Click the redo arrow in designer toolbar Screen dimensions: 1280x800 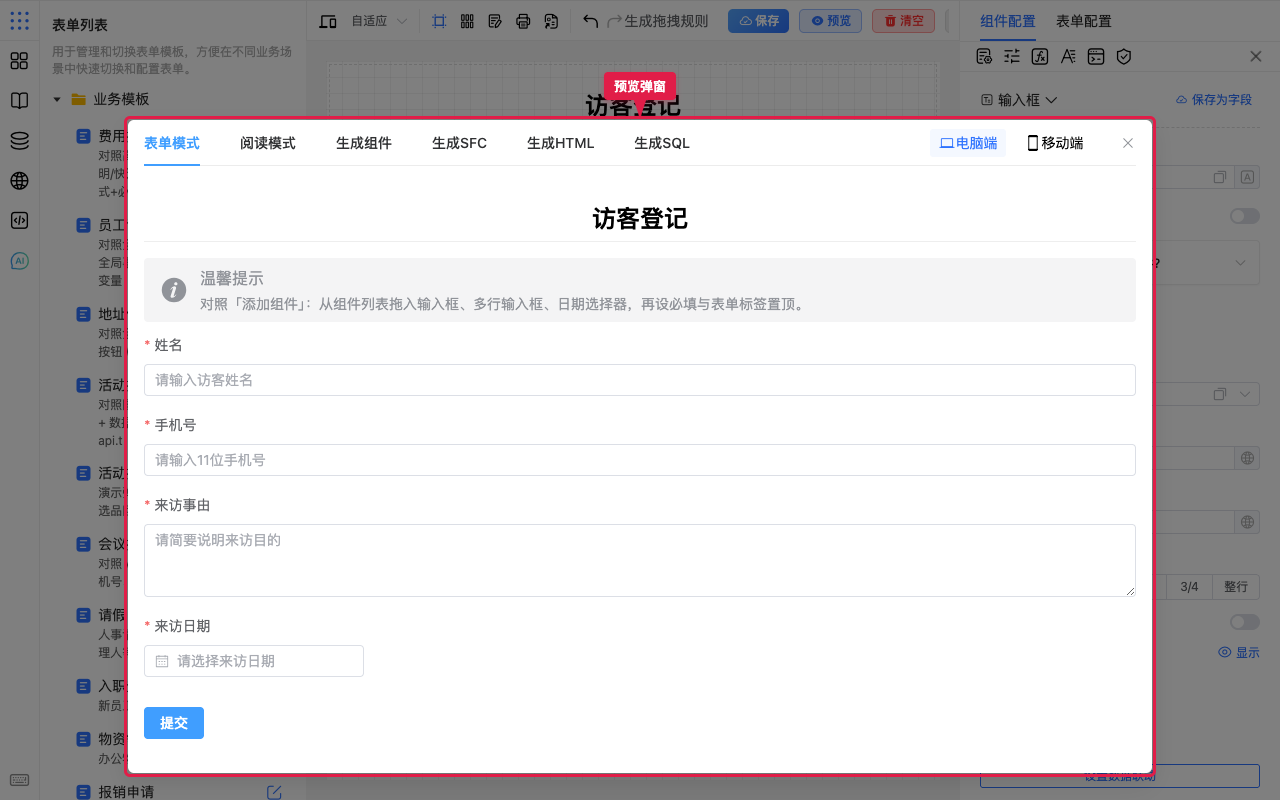pyautogui.click(x=615, y=21)
